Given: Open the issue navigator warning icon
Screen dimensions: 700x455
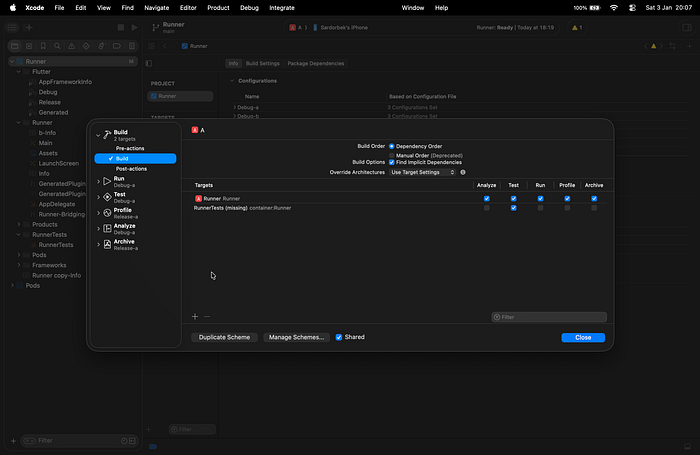Looking at the screenshot, I should [71, 46].
